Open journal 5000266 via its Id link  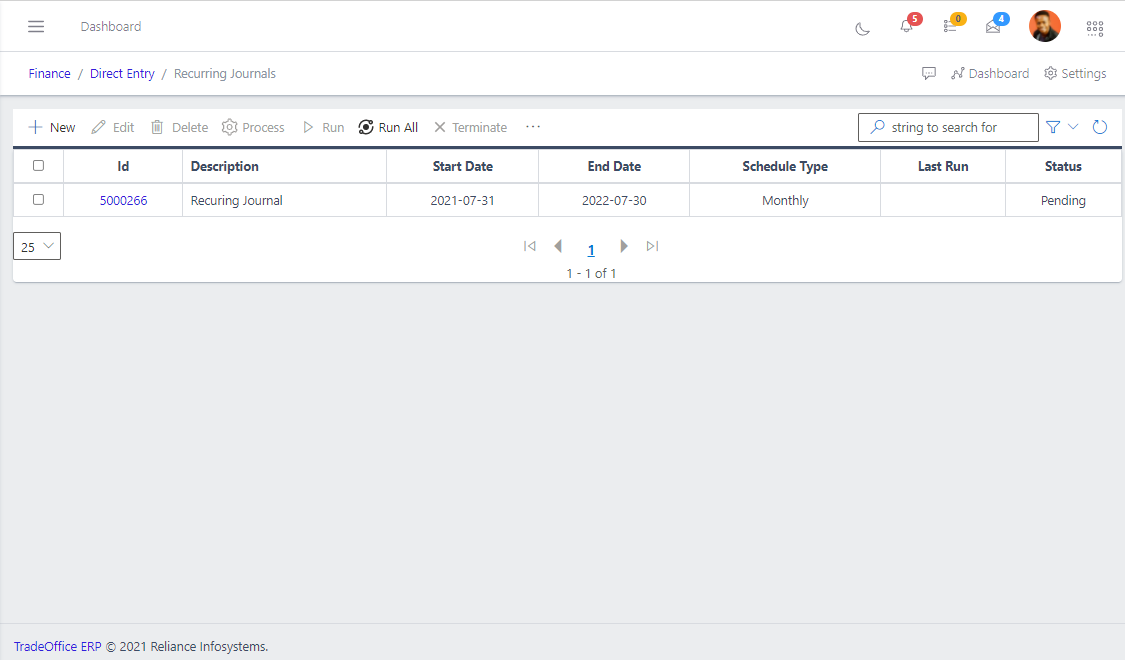[123, 199]
